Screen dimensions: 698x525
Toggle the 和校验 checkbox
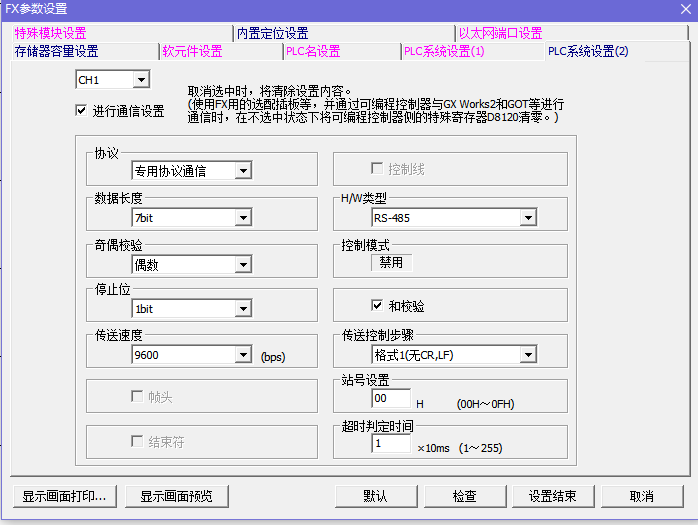[377, 305]
